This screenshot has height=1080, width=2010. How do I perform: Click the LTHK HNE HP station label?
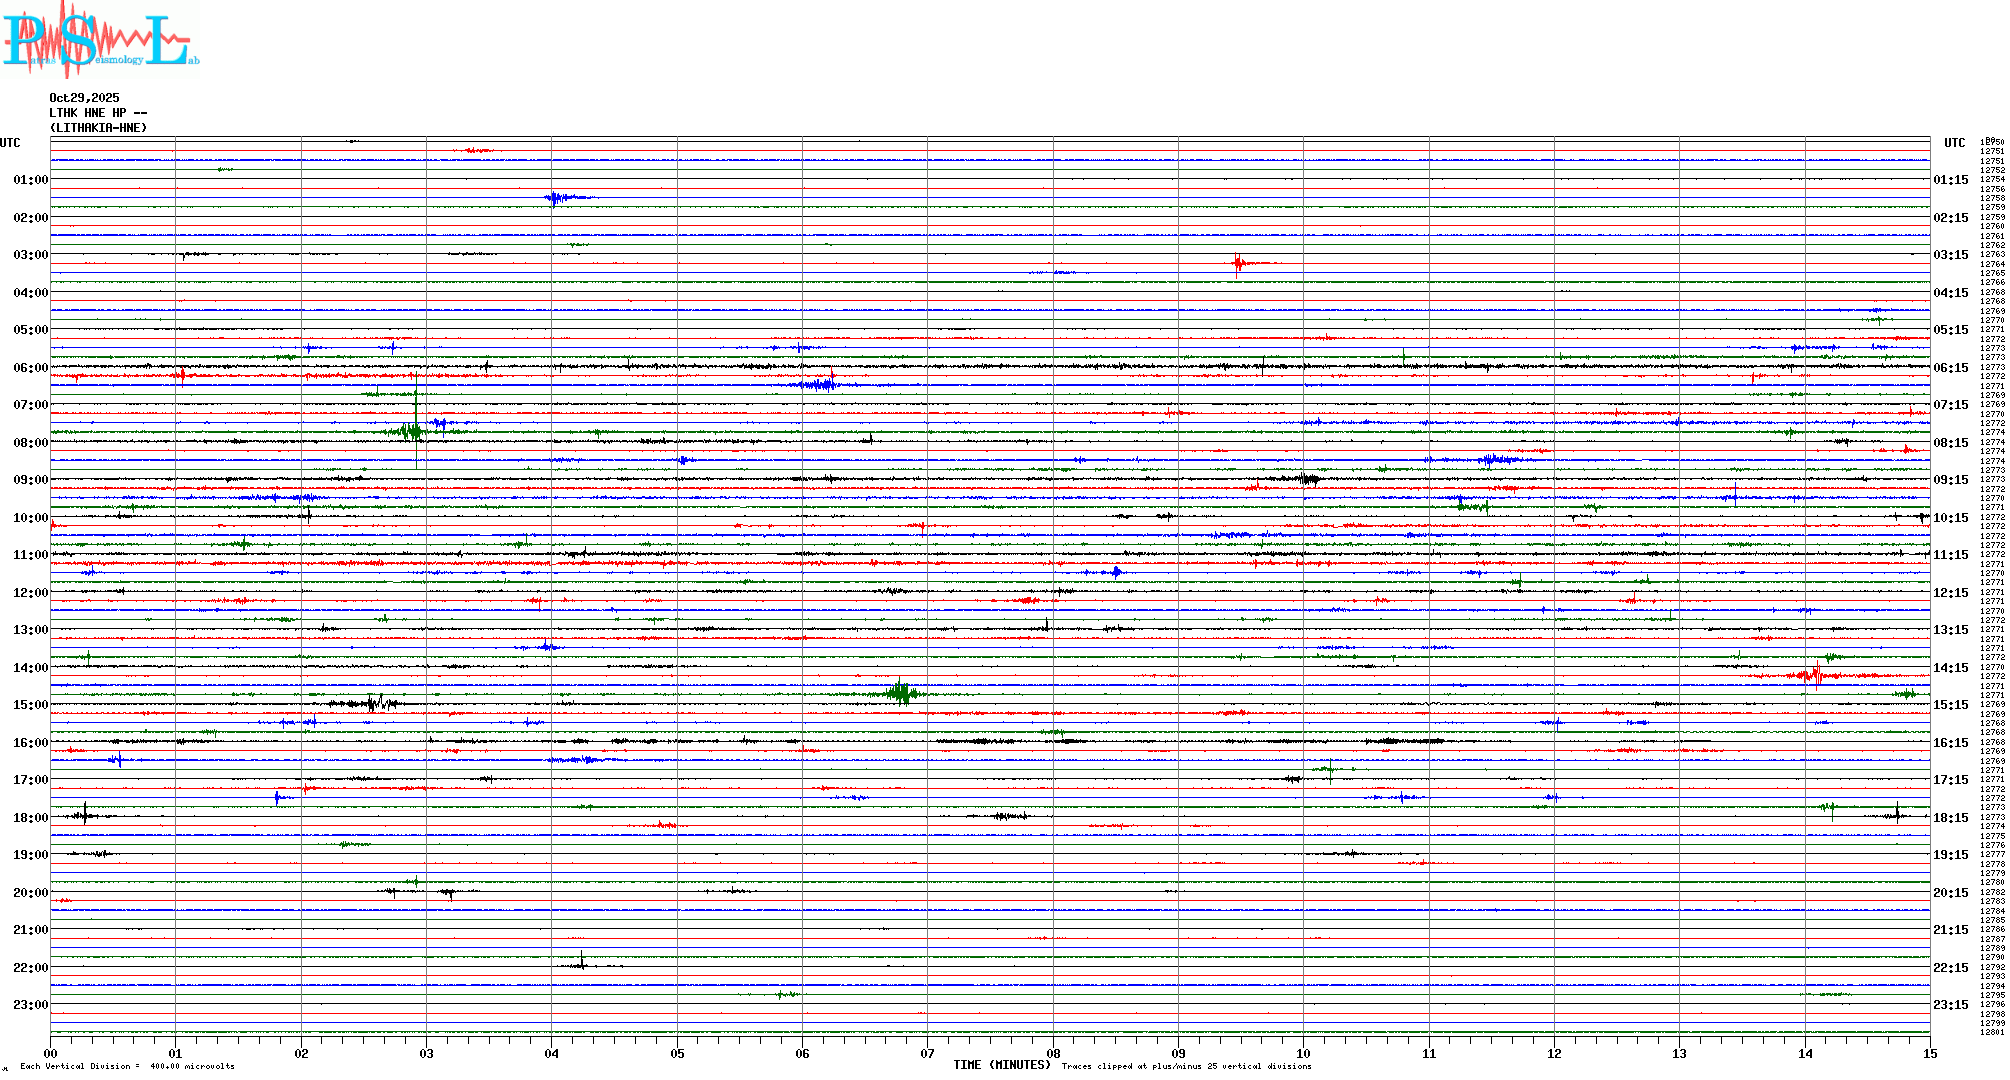point(97,113)
